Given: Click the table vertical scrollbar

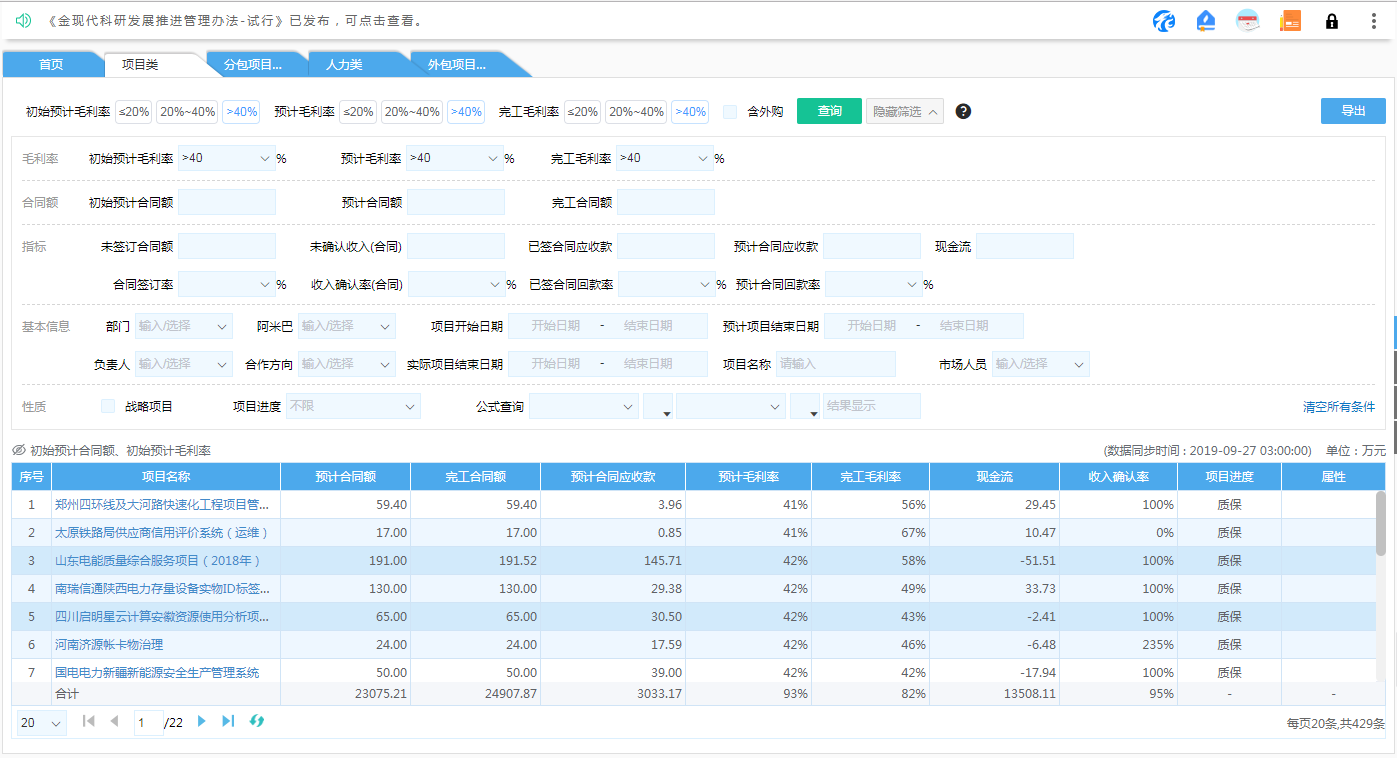Looking at the screenshot, I should [x=1381, y=523].
